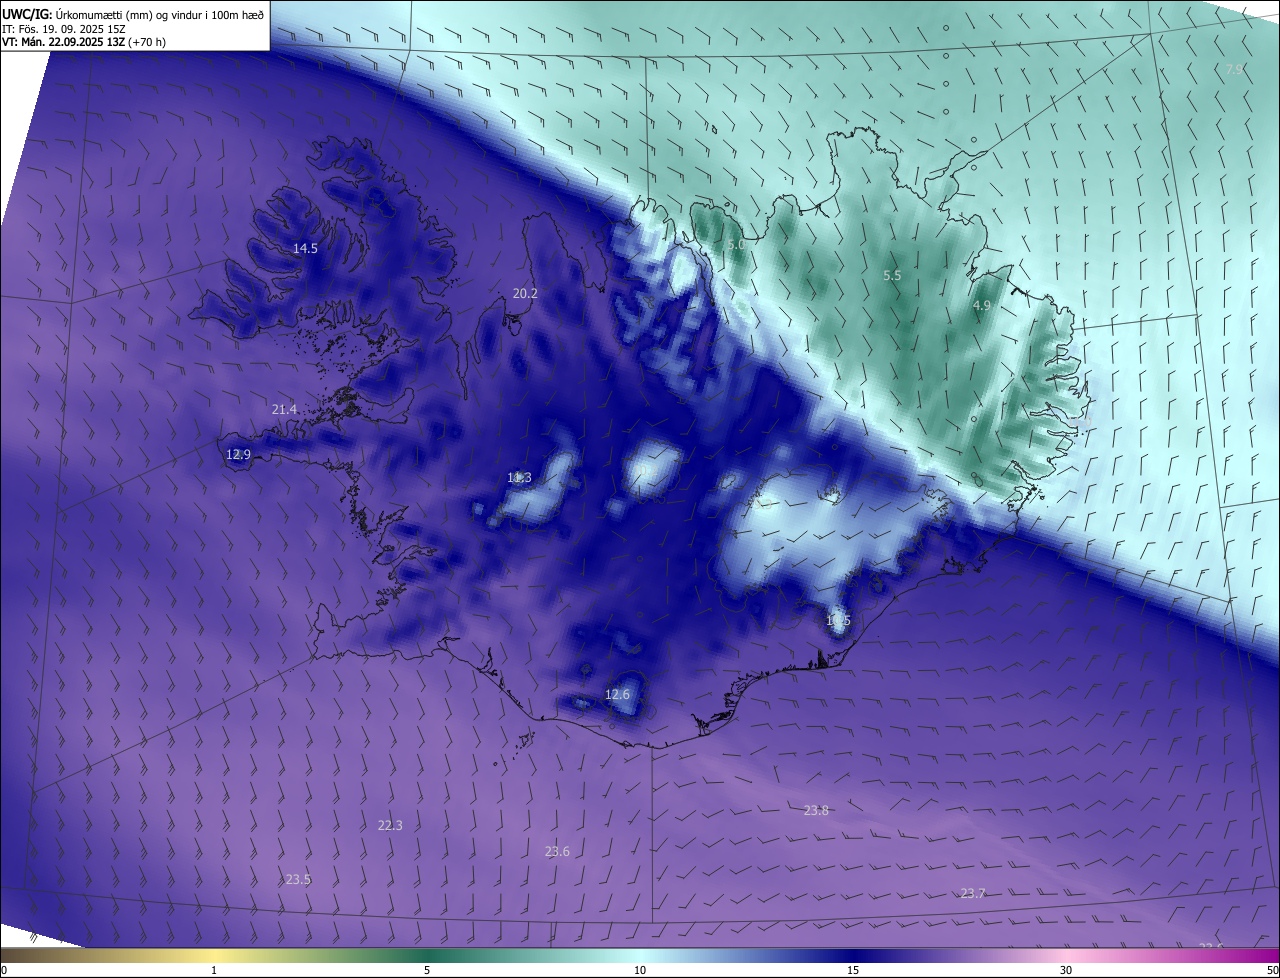Click the 23.6 value south of Iceland
Viewport: 1280px width, 978px height.
point(557,851)
